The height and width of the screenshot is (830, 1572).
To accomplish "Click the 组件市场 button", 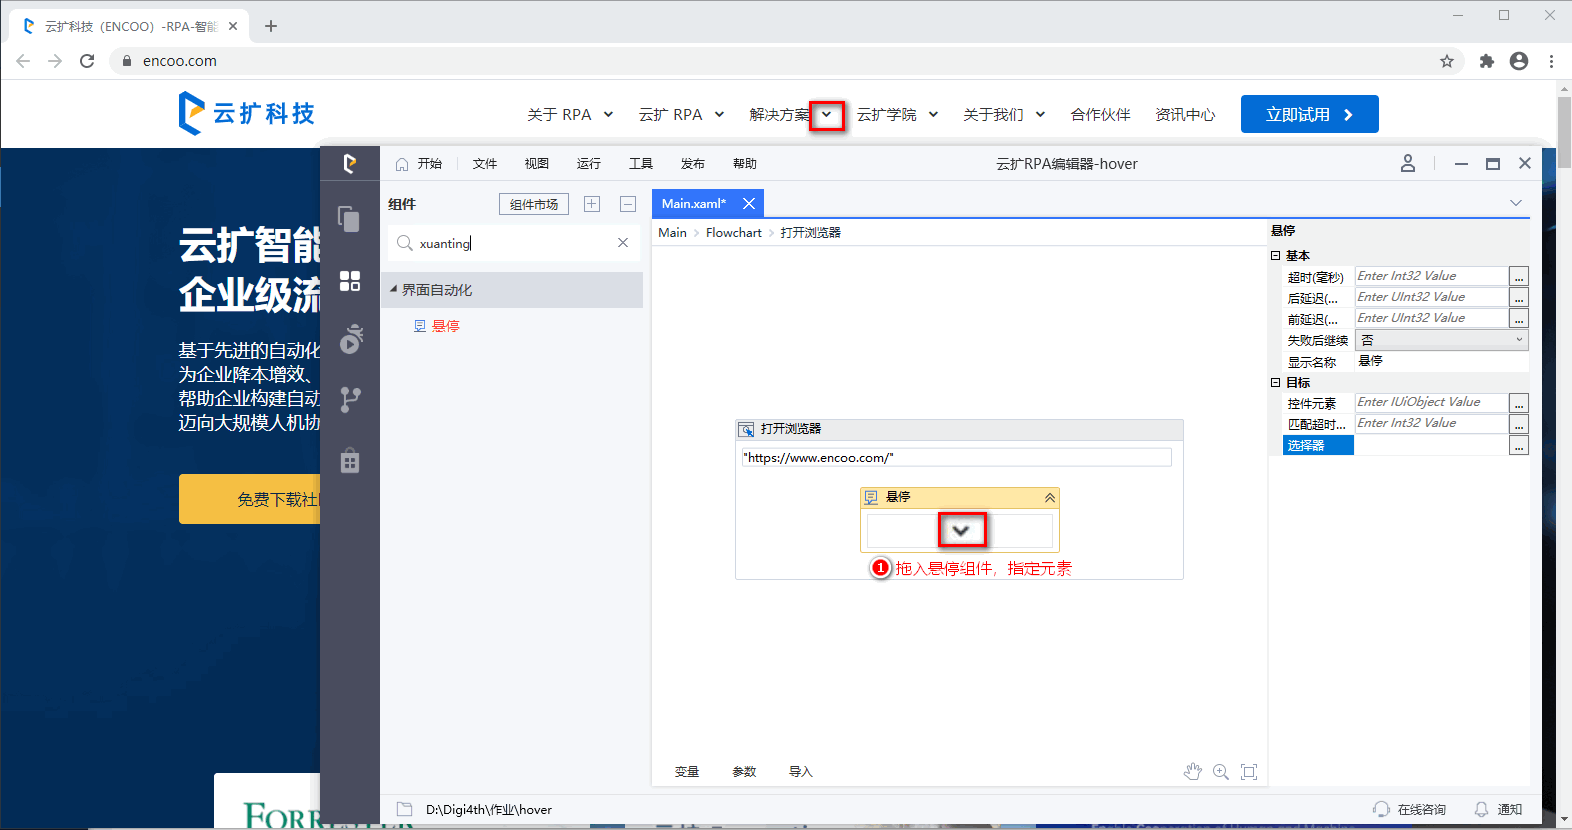I will tap(534, 204).
